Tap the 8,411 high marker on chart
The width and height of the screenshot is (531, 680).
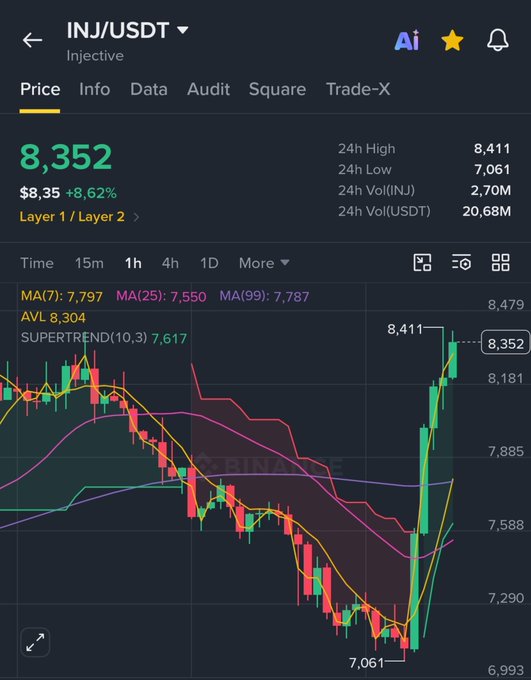pyautogui.click(x=405, y=329)
